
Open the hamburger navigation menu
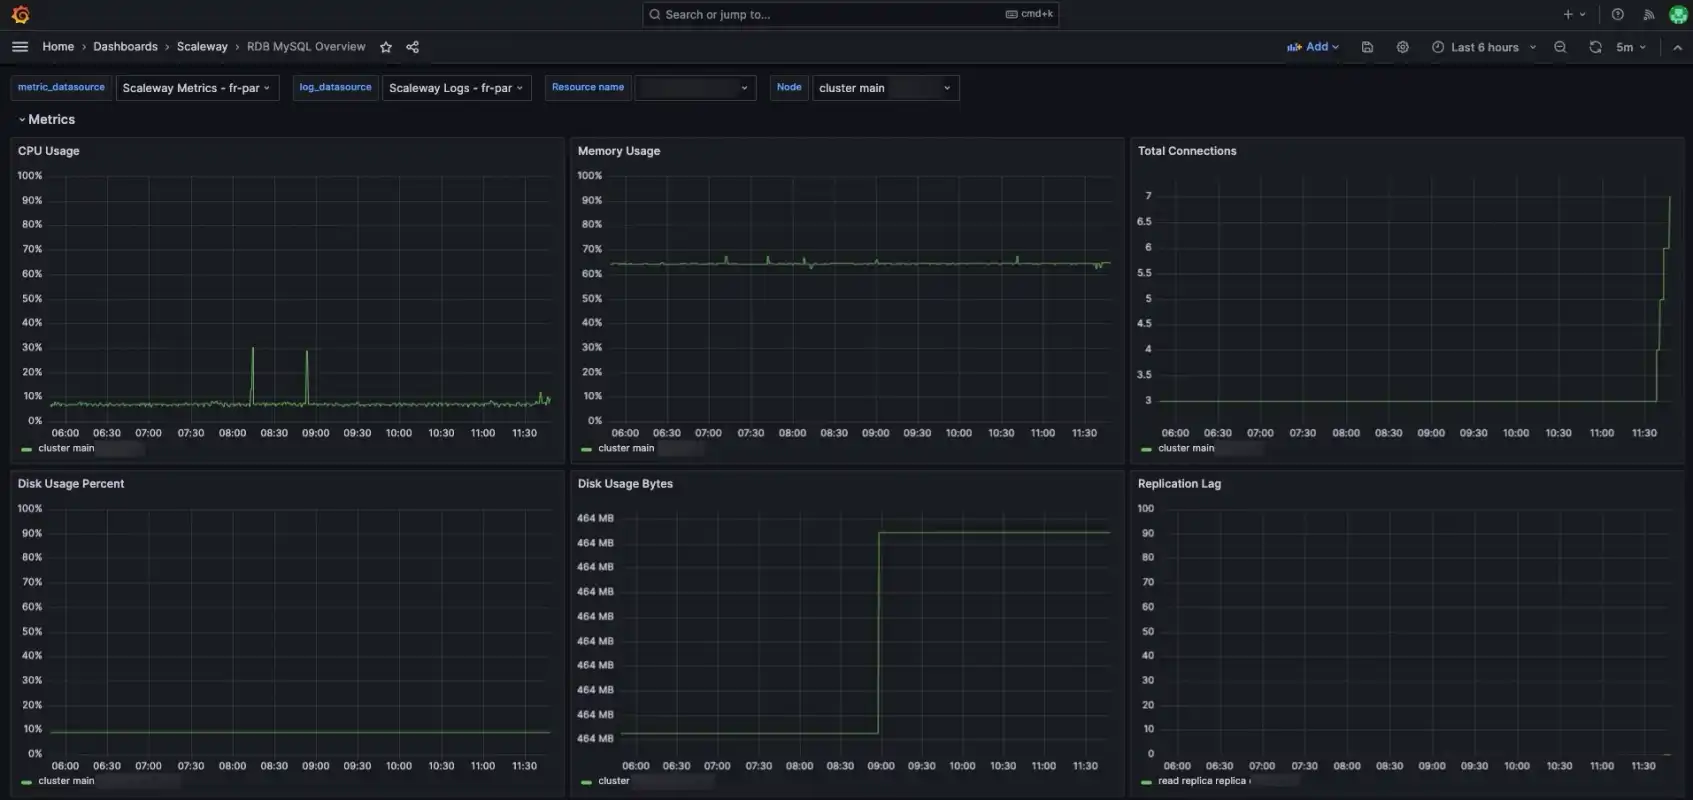(20, 47)
